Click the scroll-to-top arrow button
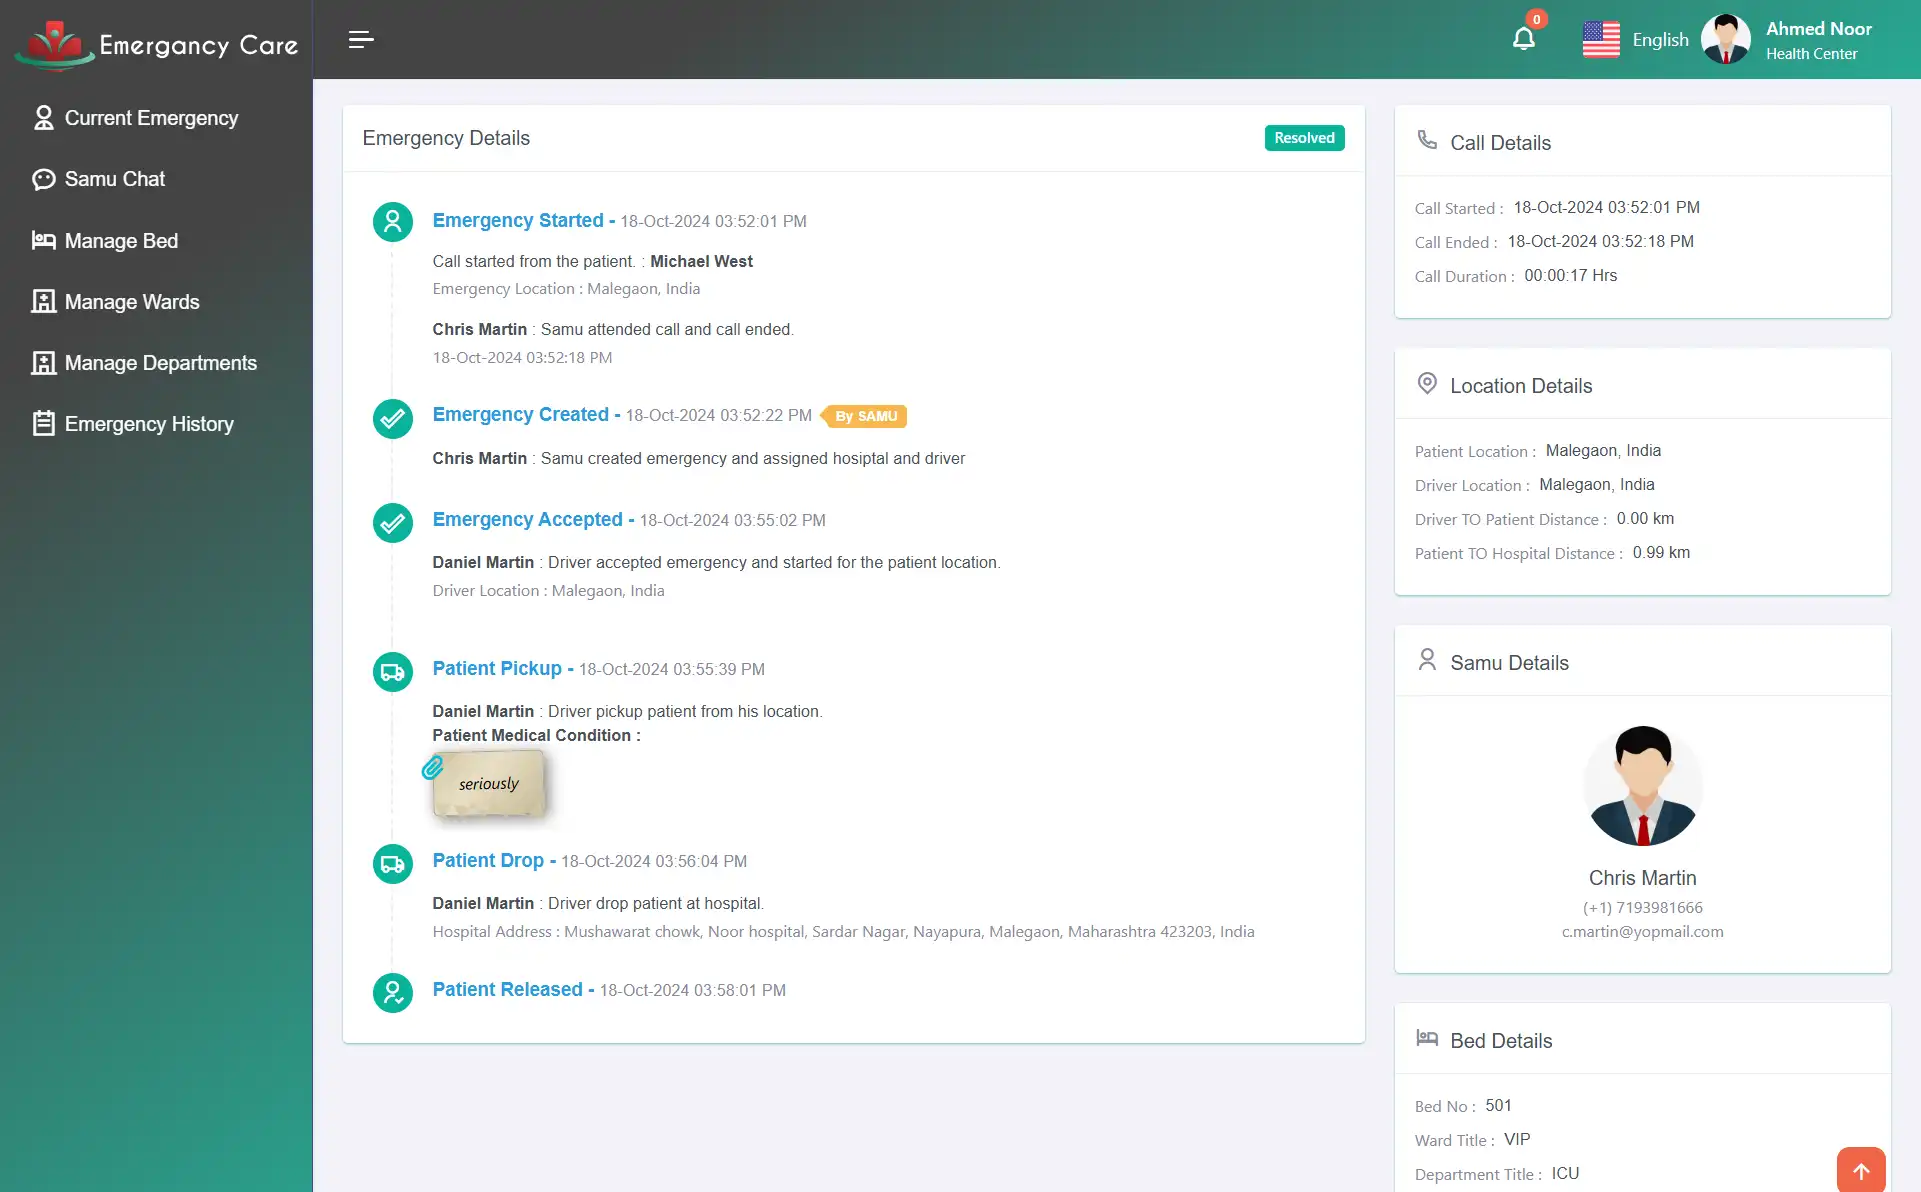The width and height of the screenshot is (1921, 1192). pyautogui.click(x=1860, y=1170)
